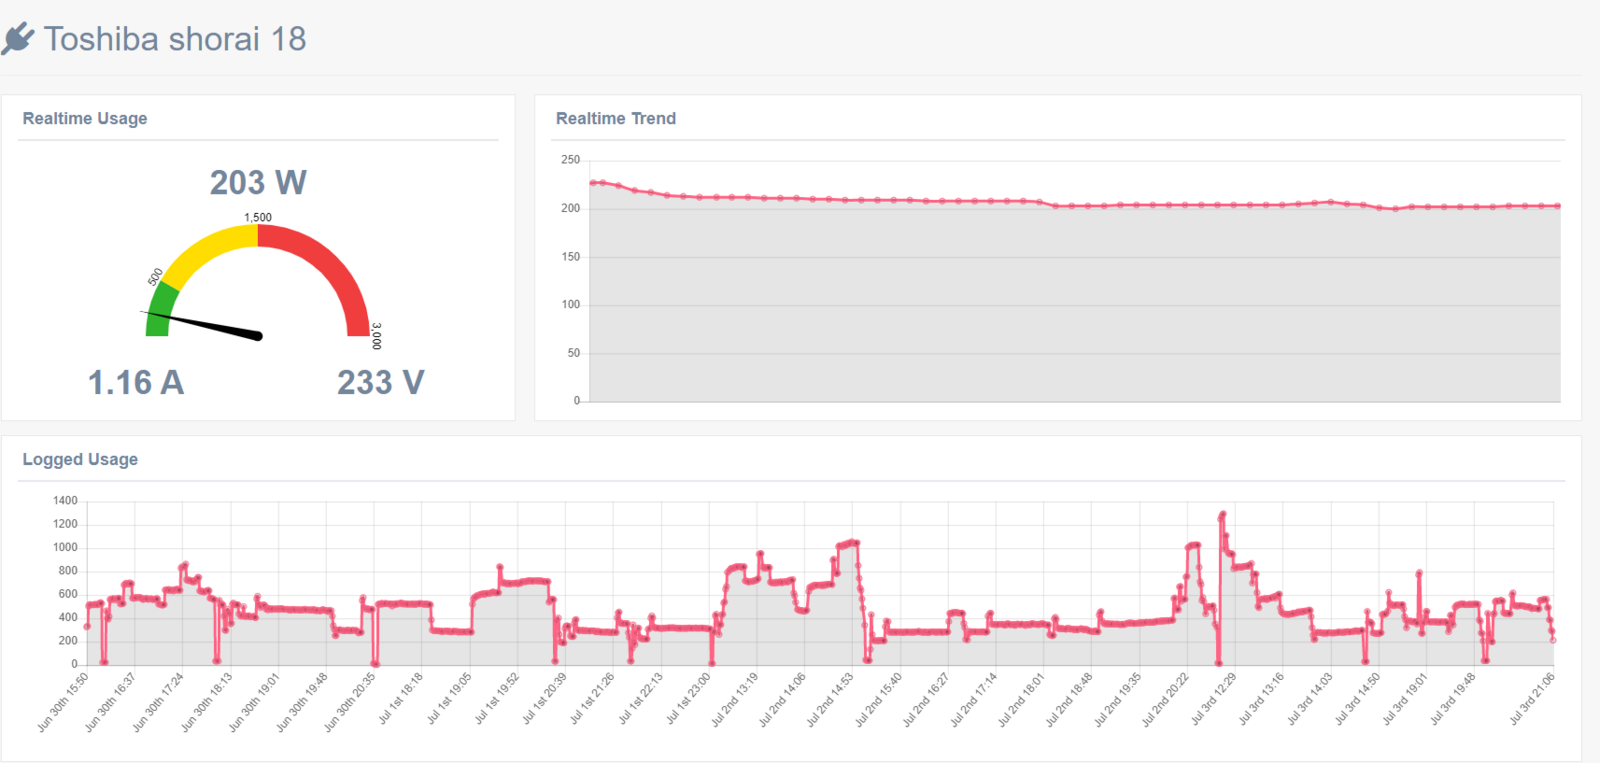Click the 'Jun 30th 15:50' time label
The image size is (1600, 763).
[63, 702]
